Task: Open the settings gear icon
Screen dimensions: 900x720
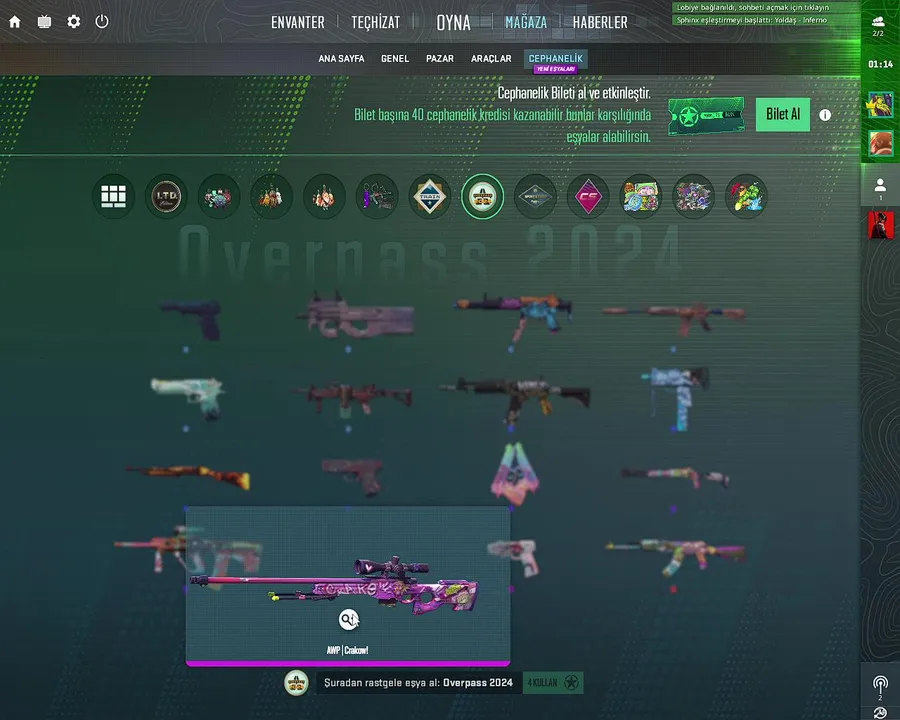Action: click(73, 22)
